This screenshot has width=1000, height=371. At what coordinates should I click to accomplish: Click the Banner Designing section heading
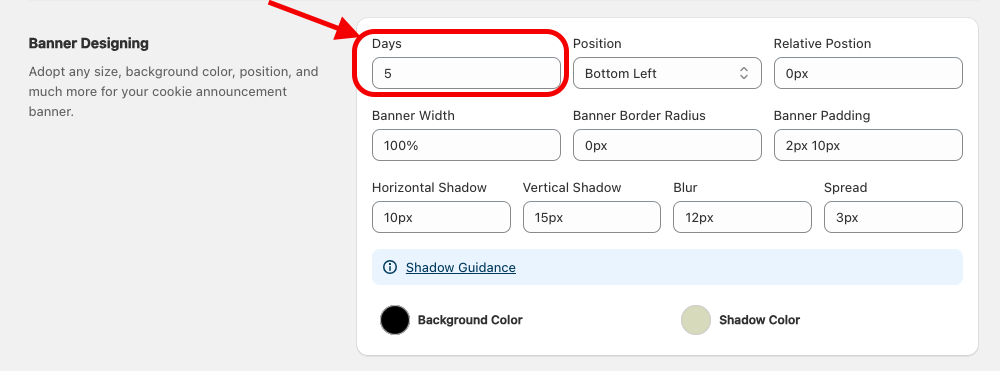(89, 43)
